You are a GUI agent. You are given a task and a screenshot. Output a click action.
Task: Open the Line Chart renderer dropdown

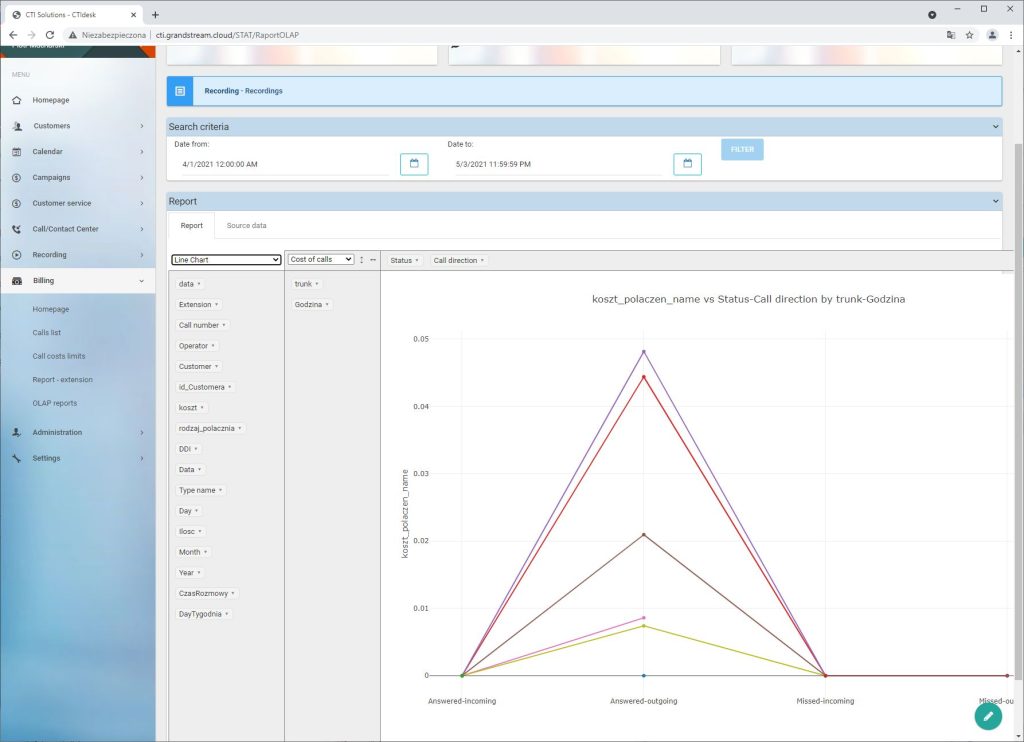(x=226, y=260)
